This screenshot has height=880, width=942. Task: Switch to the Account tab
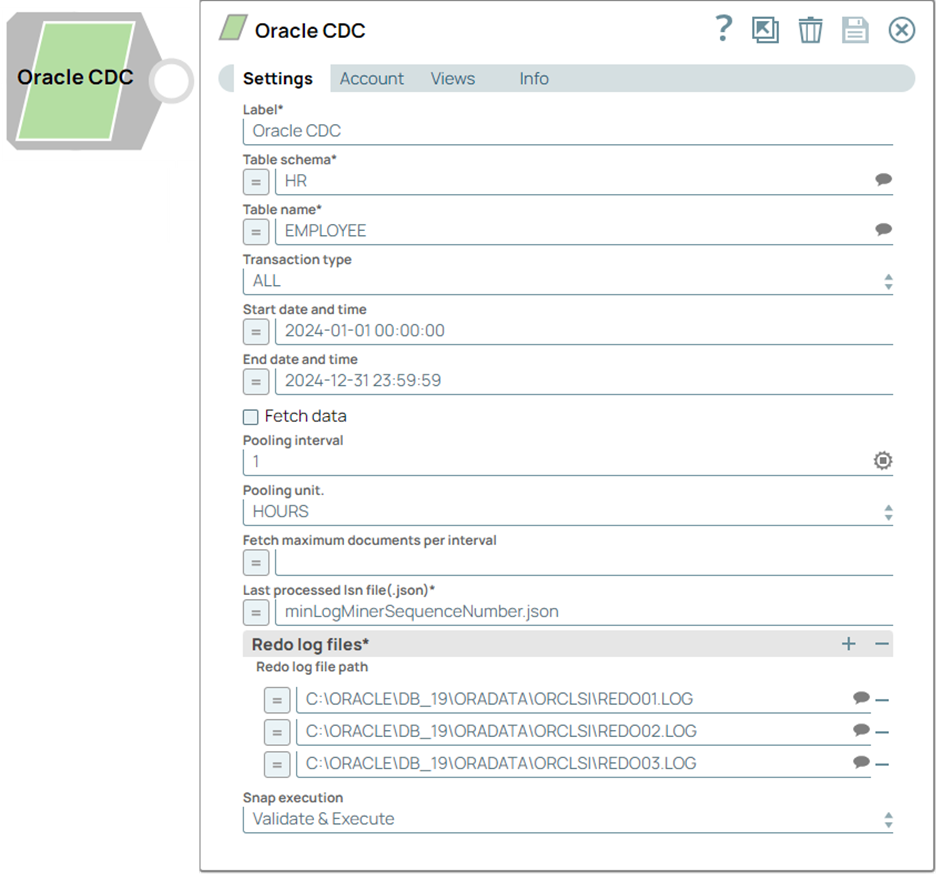(371, 78)
